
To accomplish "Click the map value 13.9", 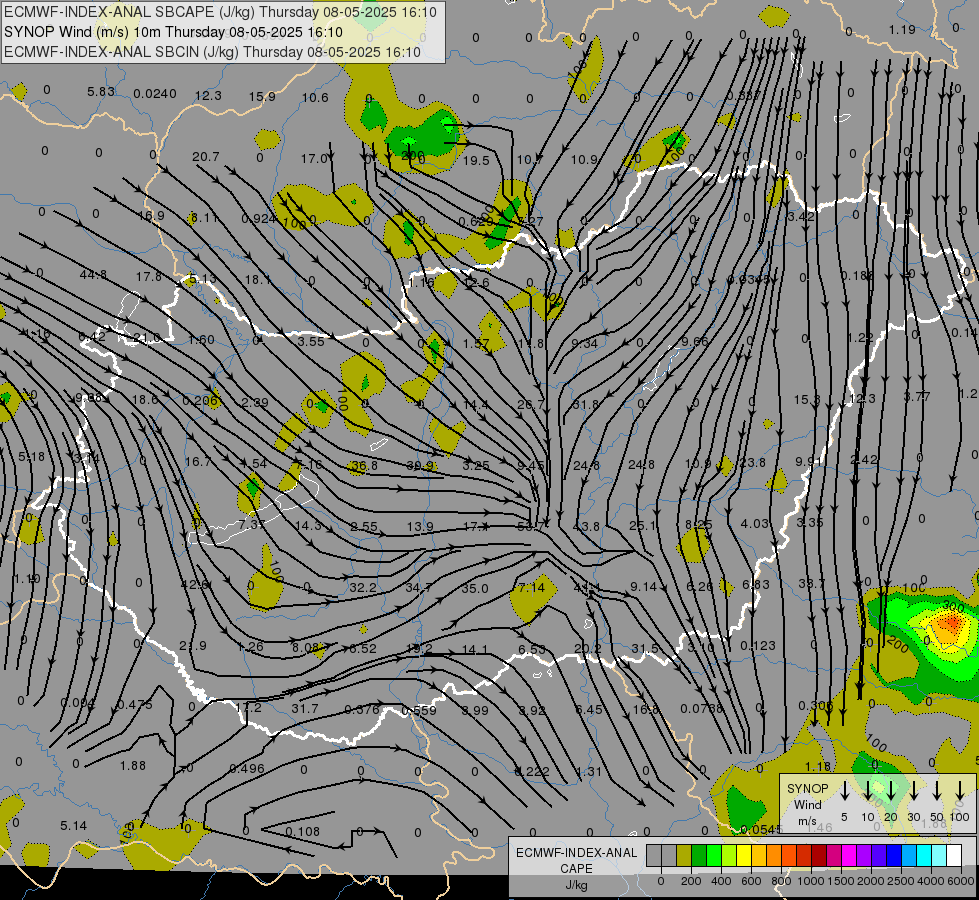I will (x=420, y=527).
